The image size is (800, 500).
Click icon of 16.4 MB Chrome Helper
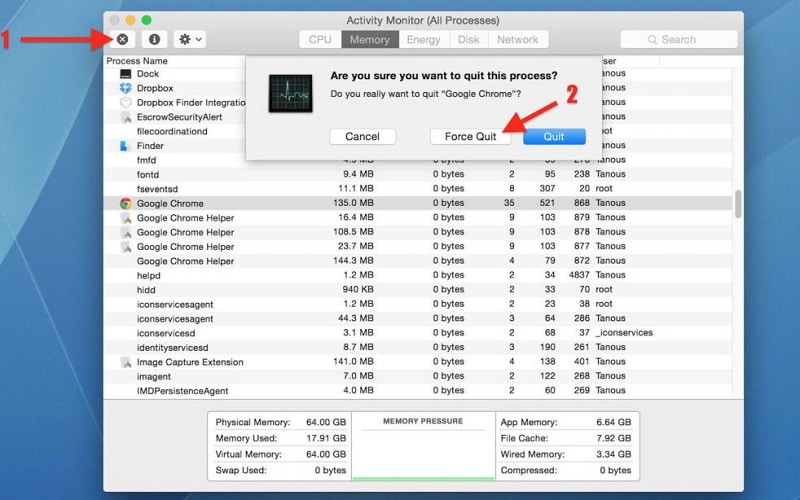[x=126, y=218]
